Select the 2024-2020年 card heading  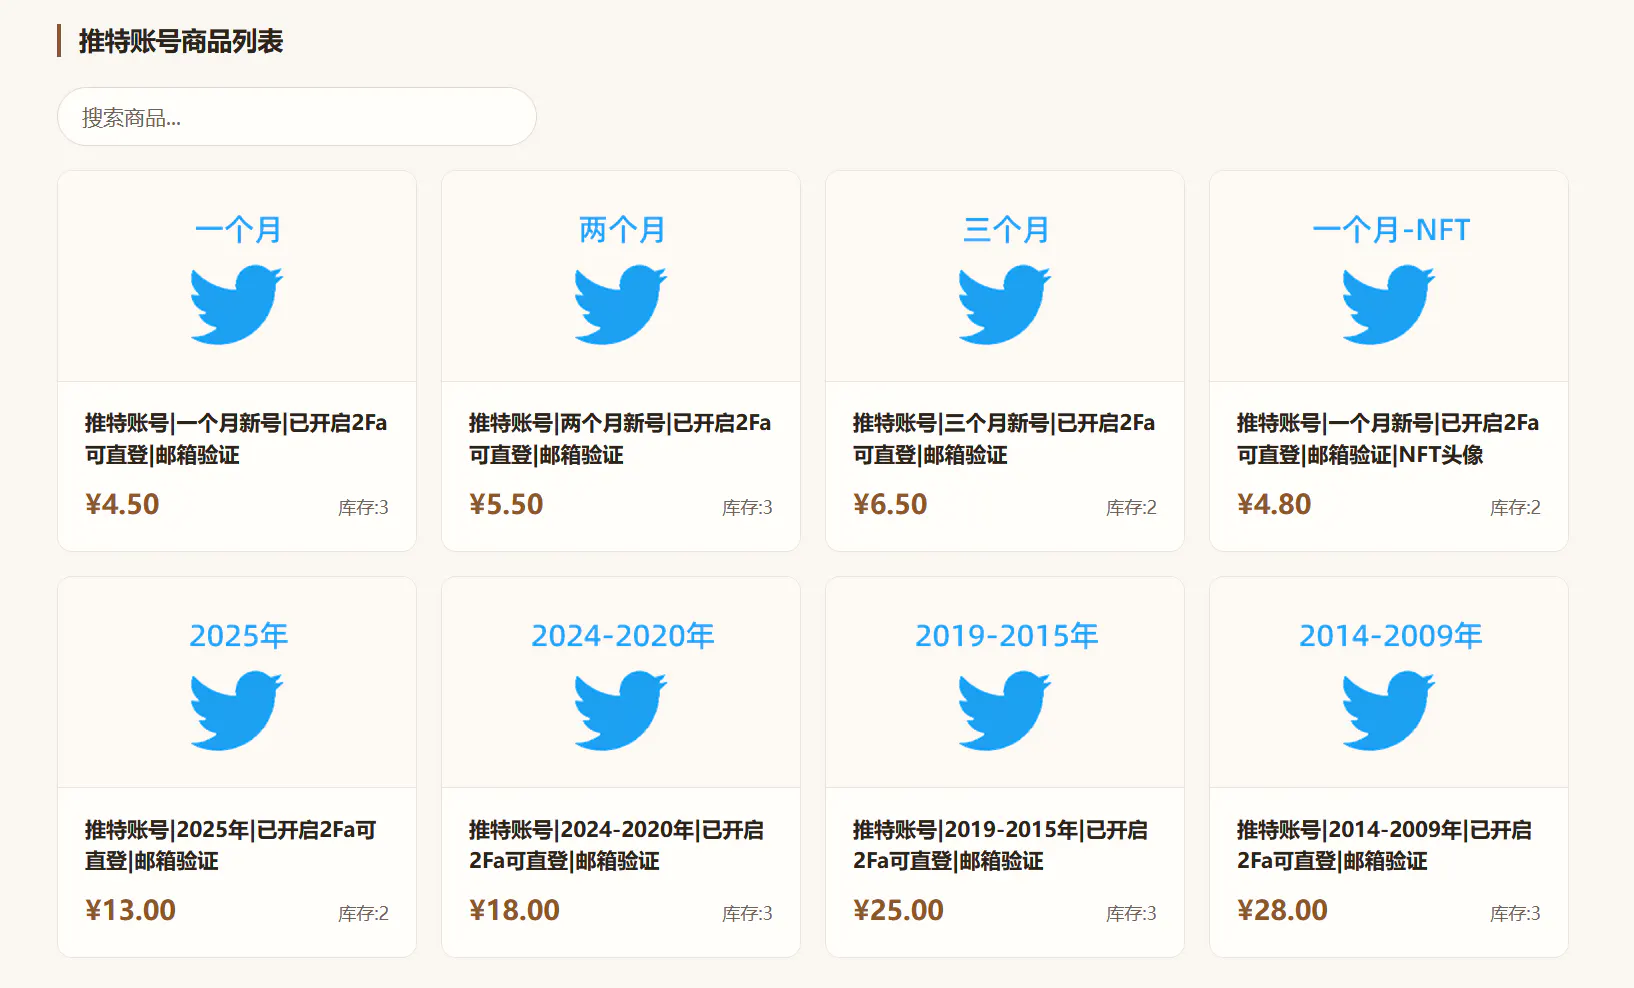622,636
